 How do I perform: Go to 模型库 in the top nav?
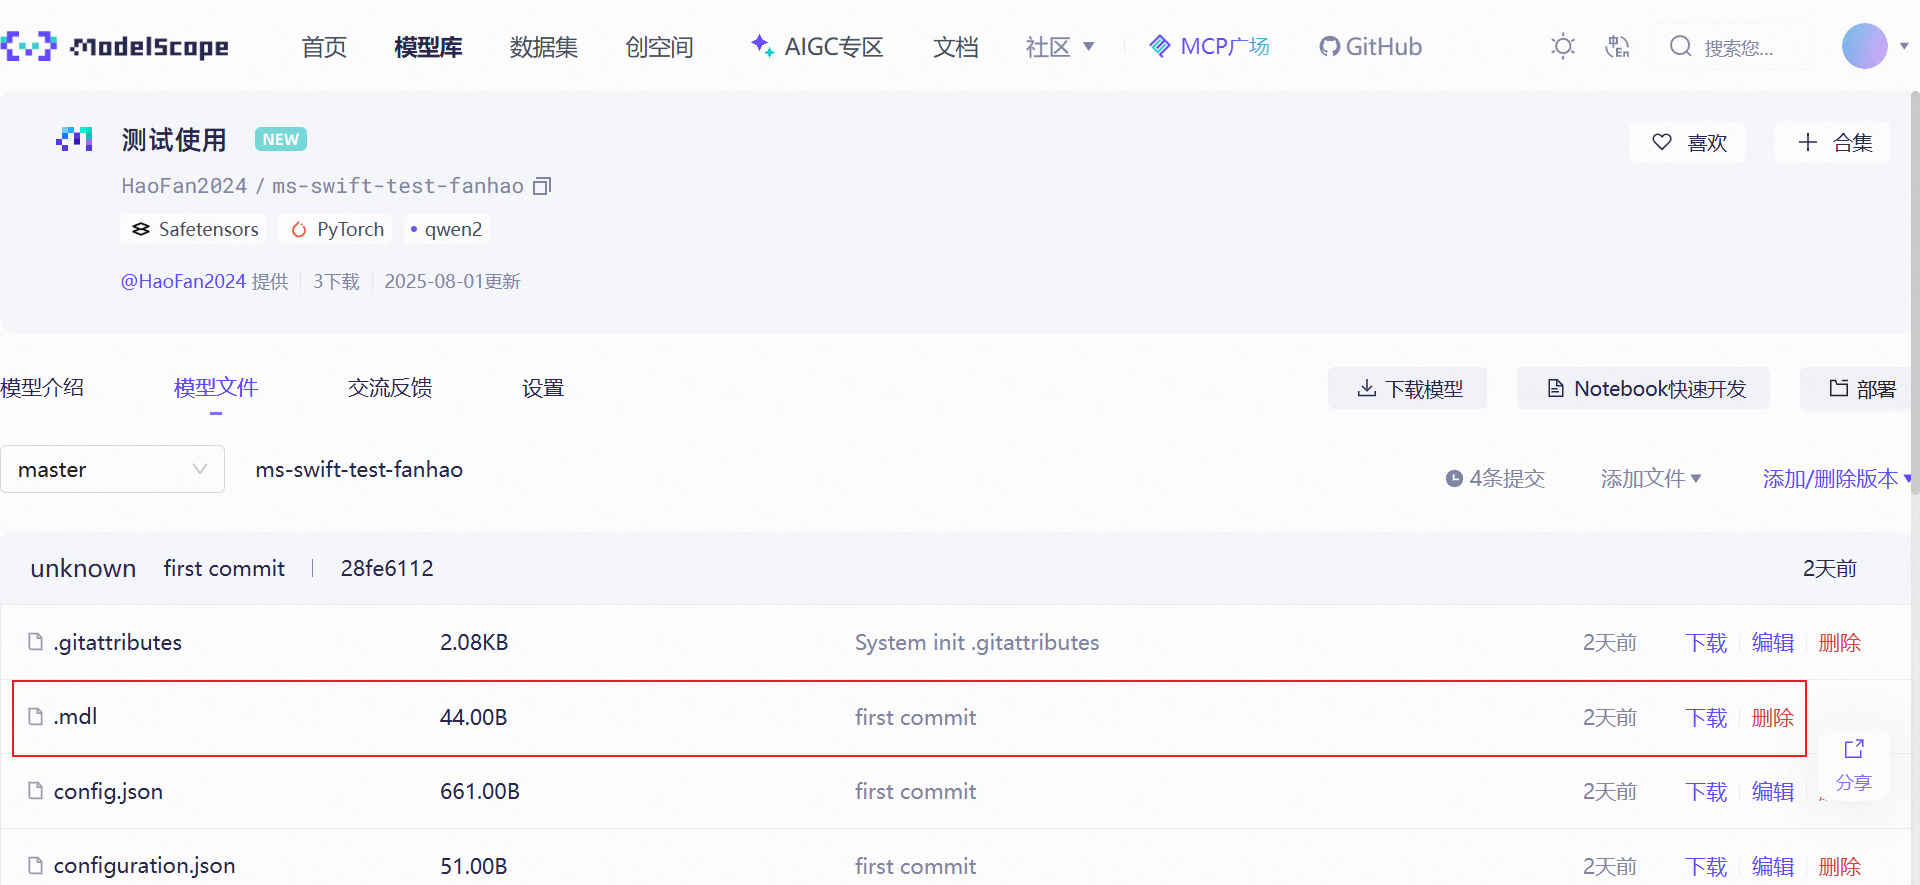[x=428, y=47]
